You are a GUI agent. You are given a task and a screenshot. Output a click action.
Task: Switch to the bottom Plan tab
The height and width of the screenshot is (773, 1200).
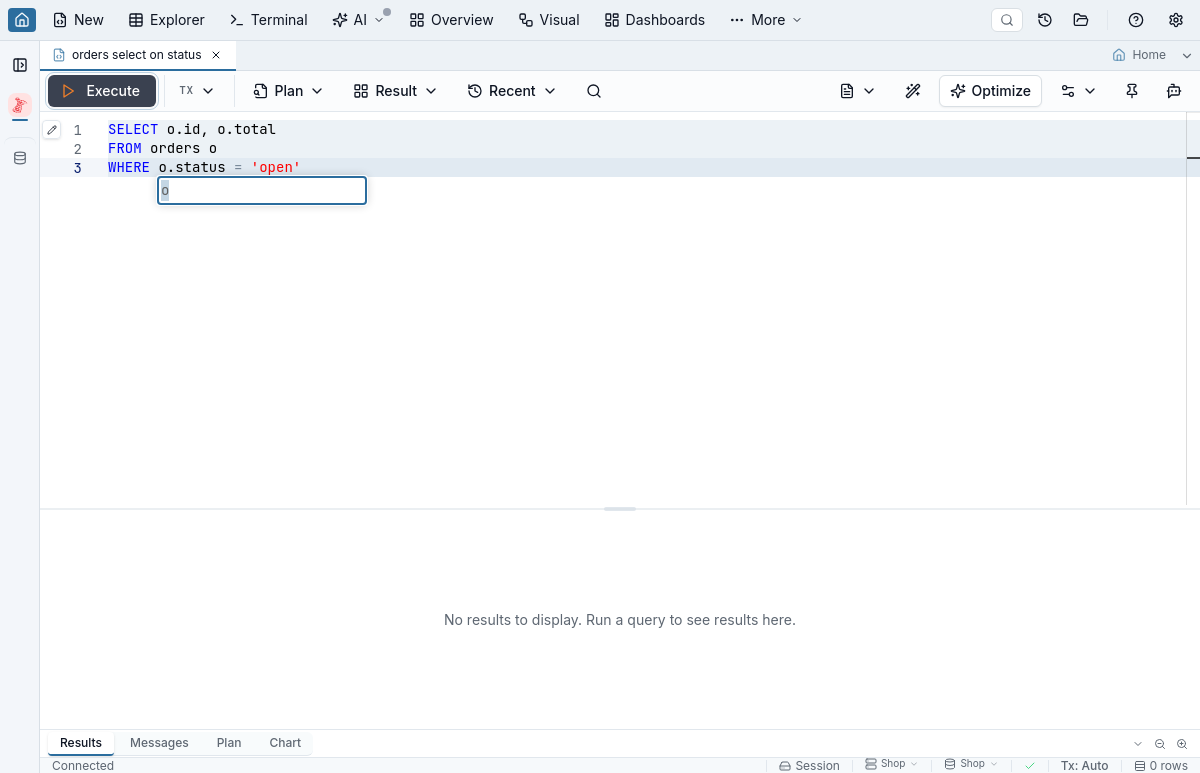coord(229,743)
